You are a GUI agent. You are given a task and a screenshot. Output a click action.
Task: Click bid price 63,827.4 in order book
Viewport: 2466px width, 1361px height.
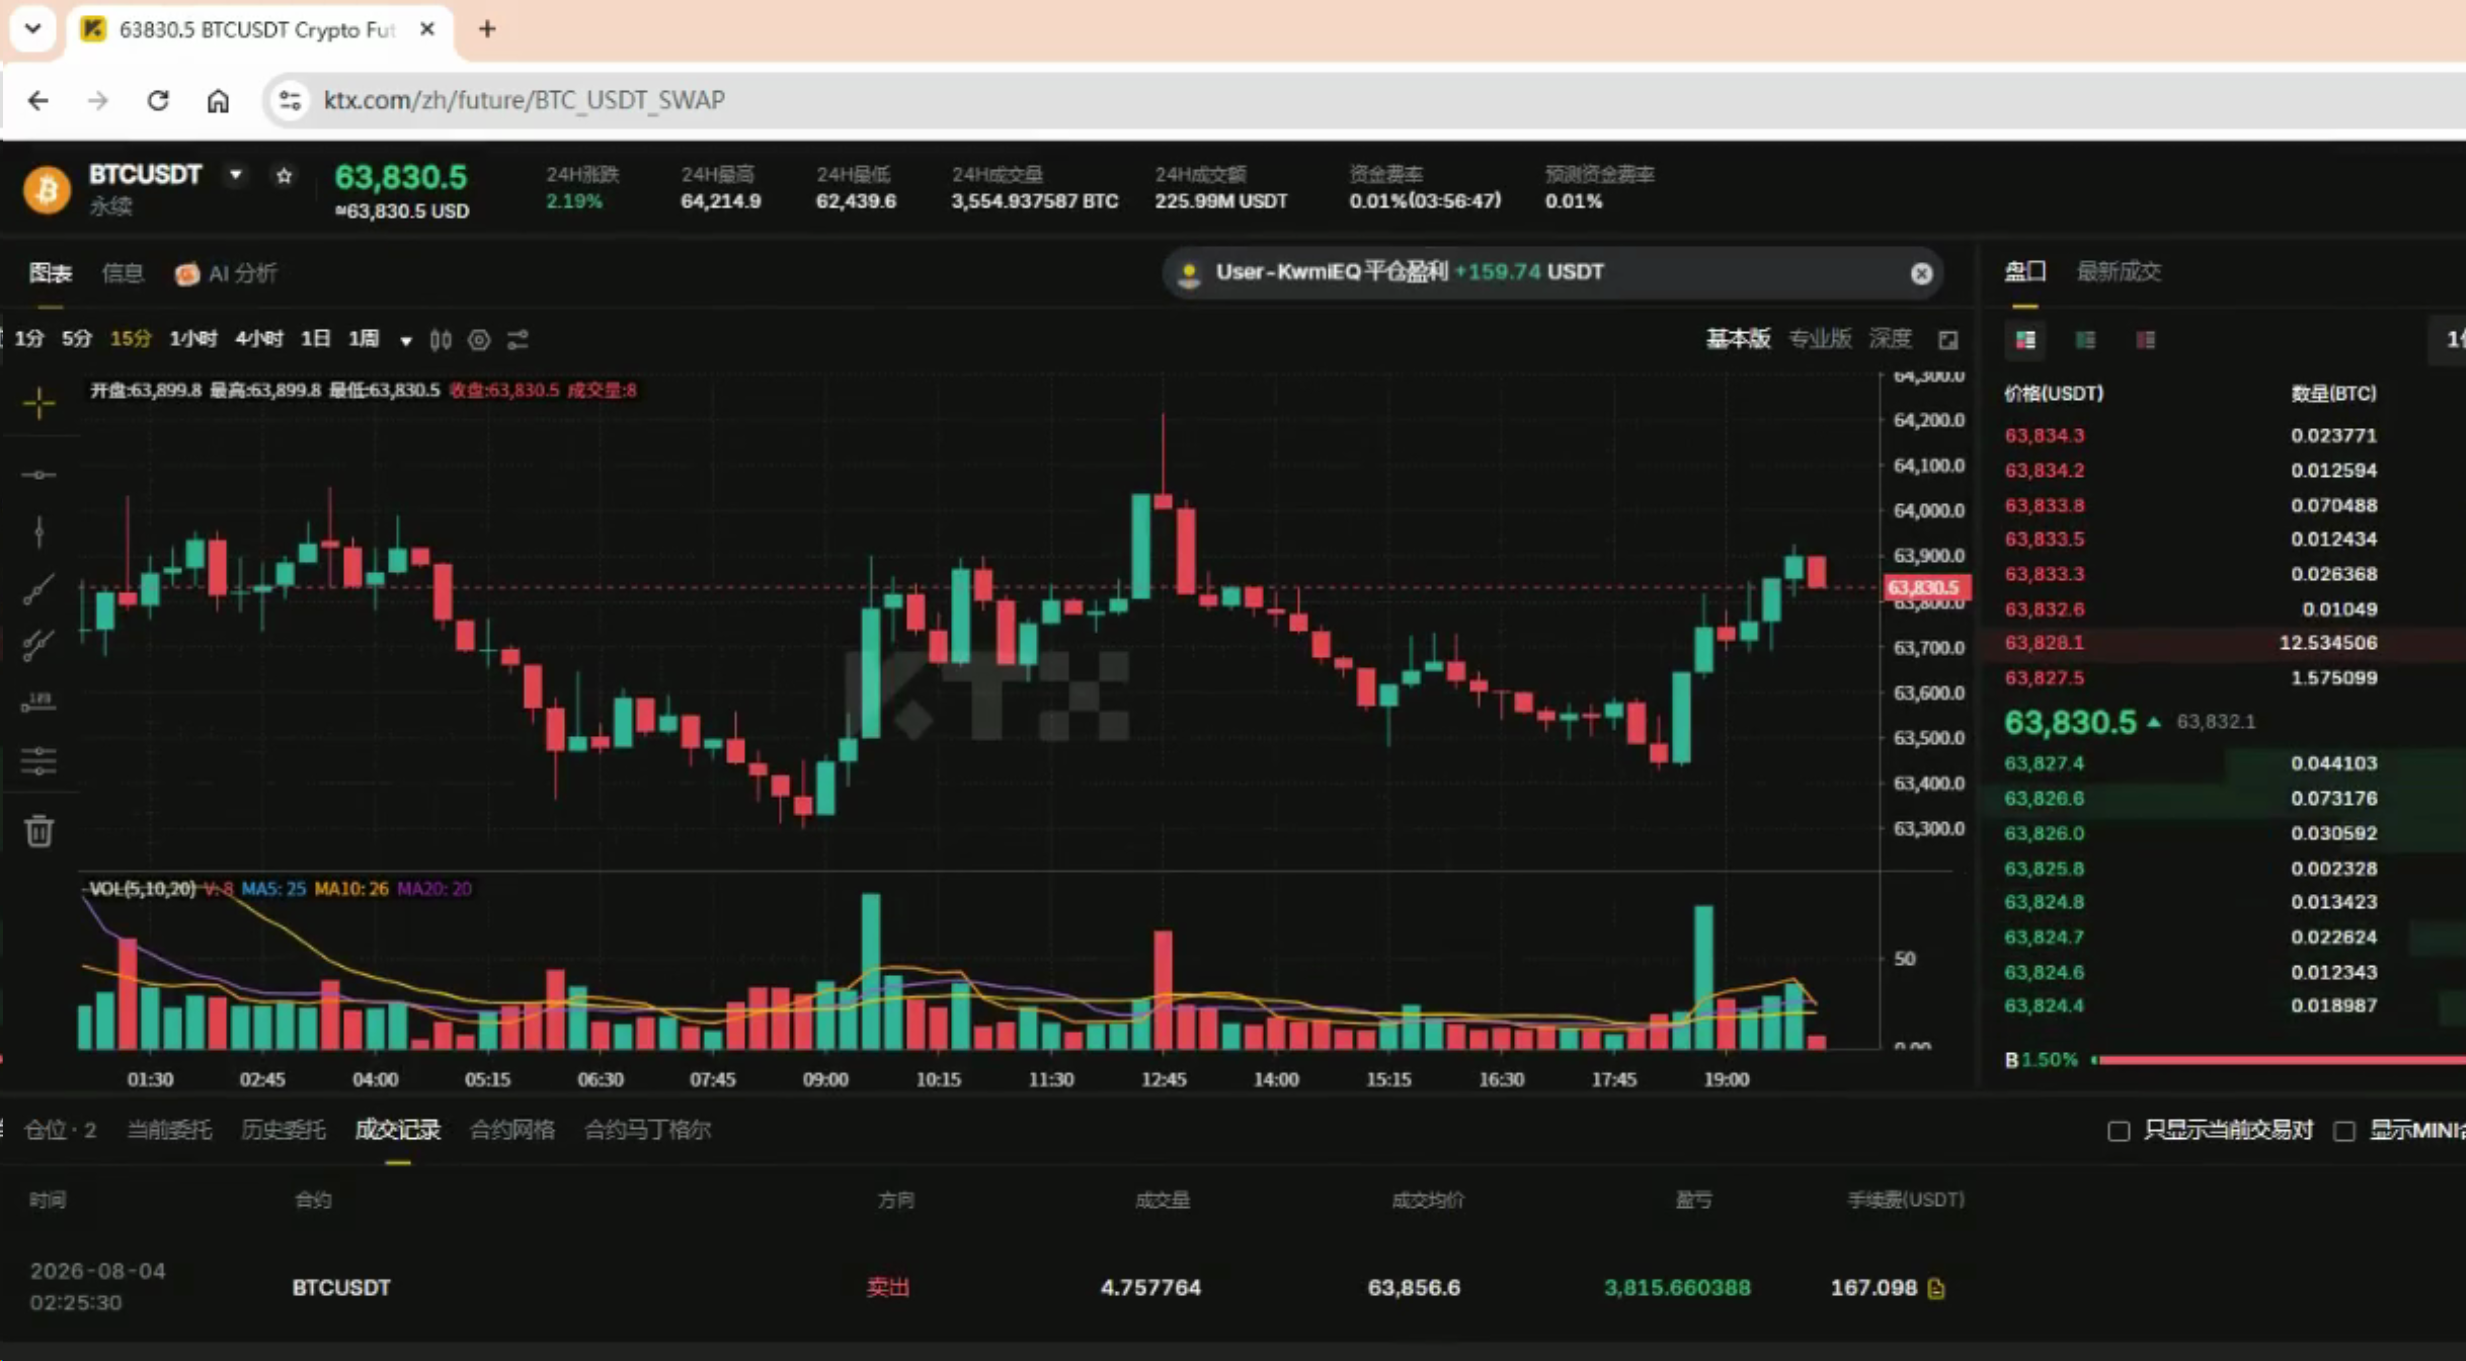(2044, 764)
